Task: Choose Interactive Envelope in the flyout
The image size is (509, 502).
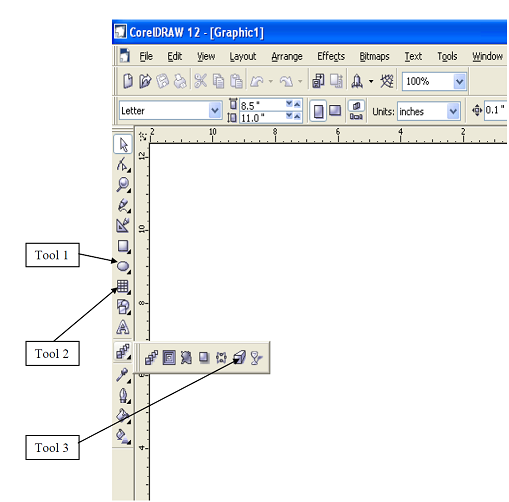Action: (x=221, y=358)
